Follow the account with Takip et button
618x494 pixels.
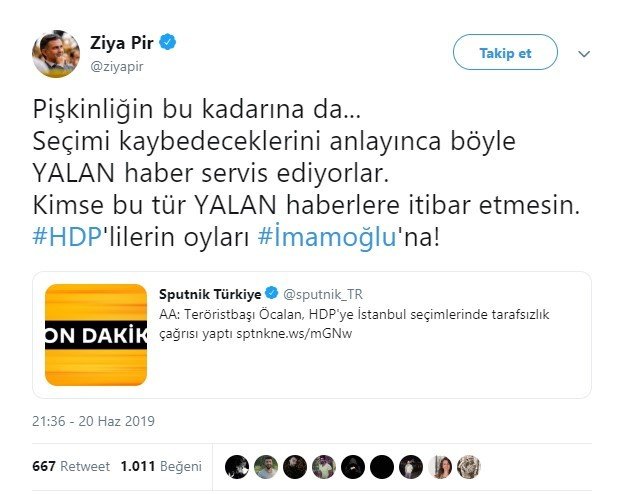(505, 52)
